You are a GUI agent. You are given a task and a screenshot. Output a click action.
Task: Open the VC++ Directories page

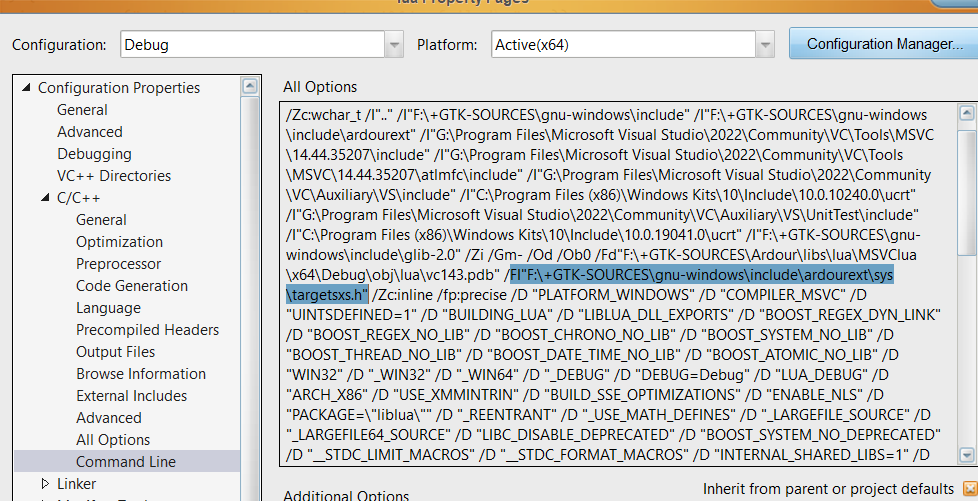coord(114,176)
